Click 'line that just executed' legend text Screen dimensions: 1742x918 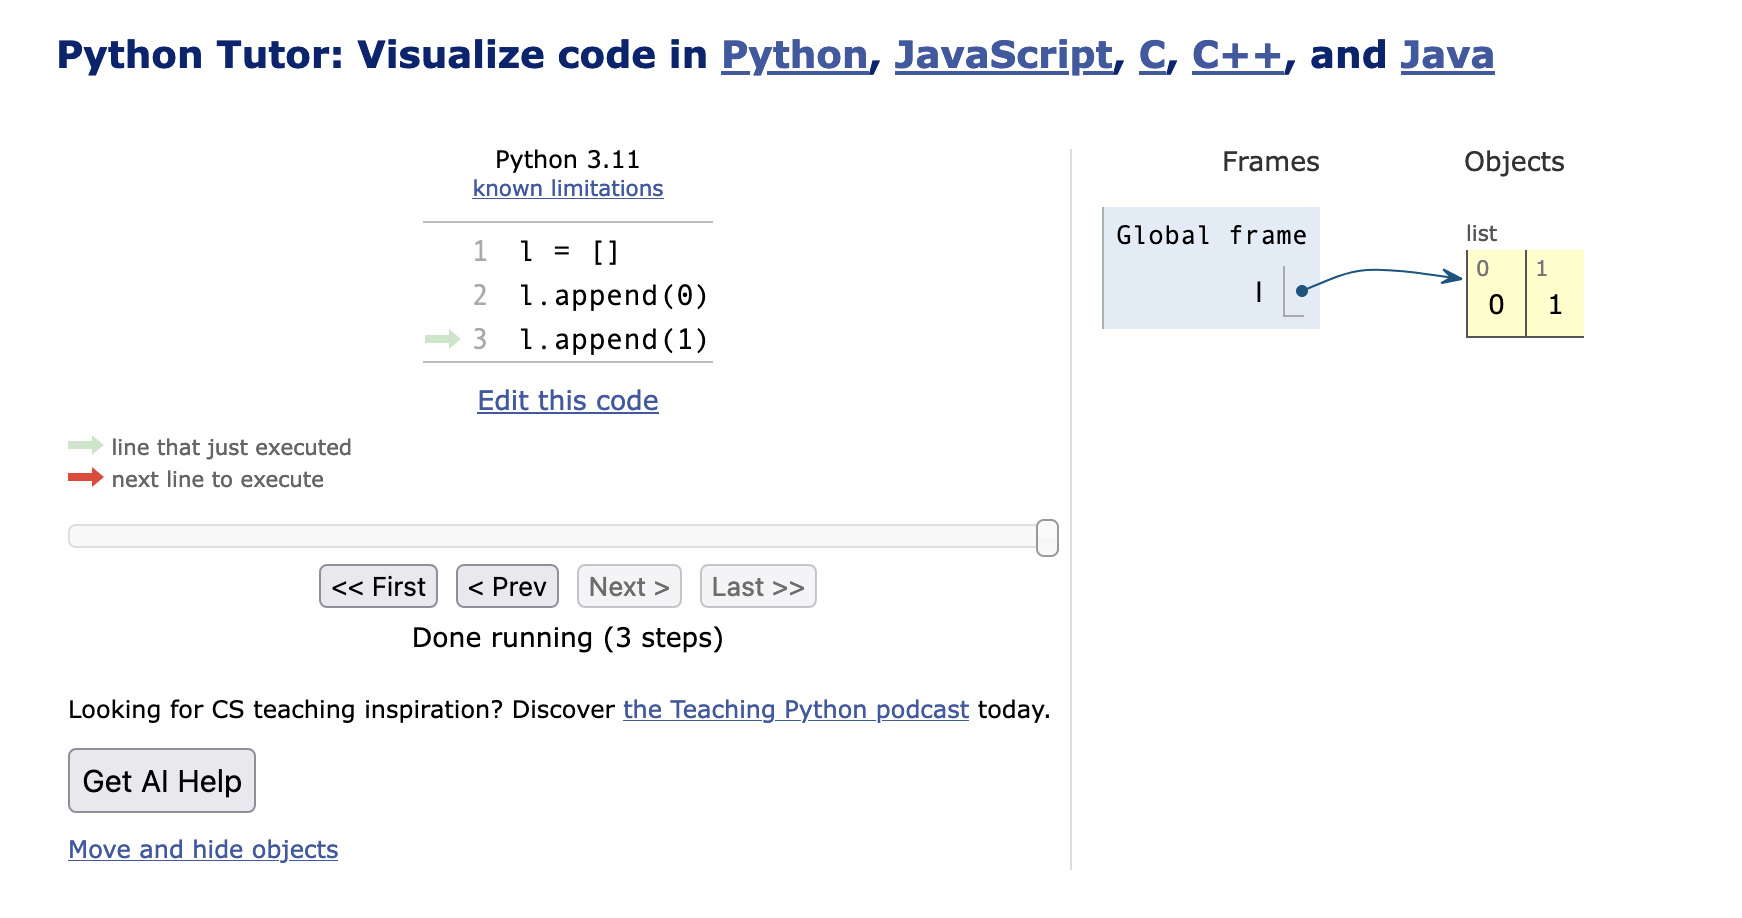pos(232,447)
